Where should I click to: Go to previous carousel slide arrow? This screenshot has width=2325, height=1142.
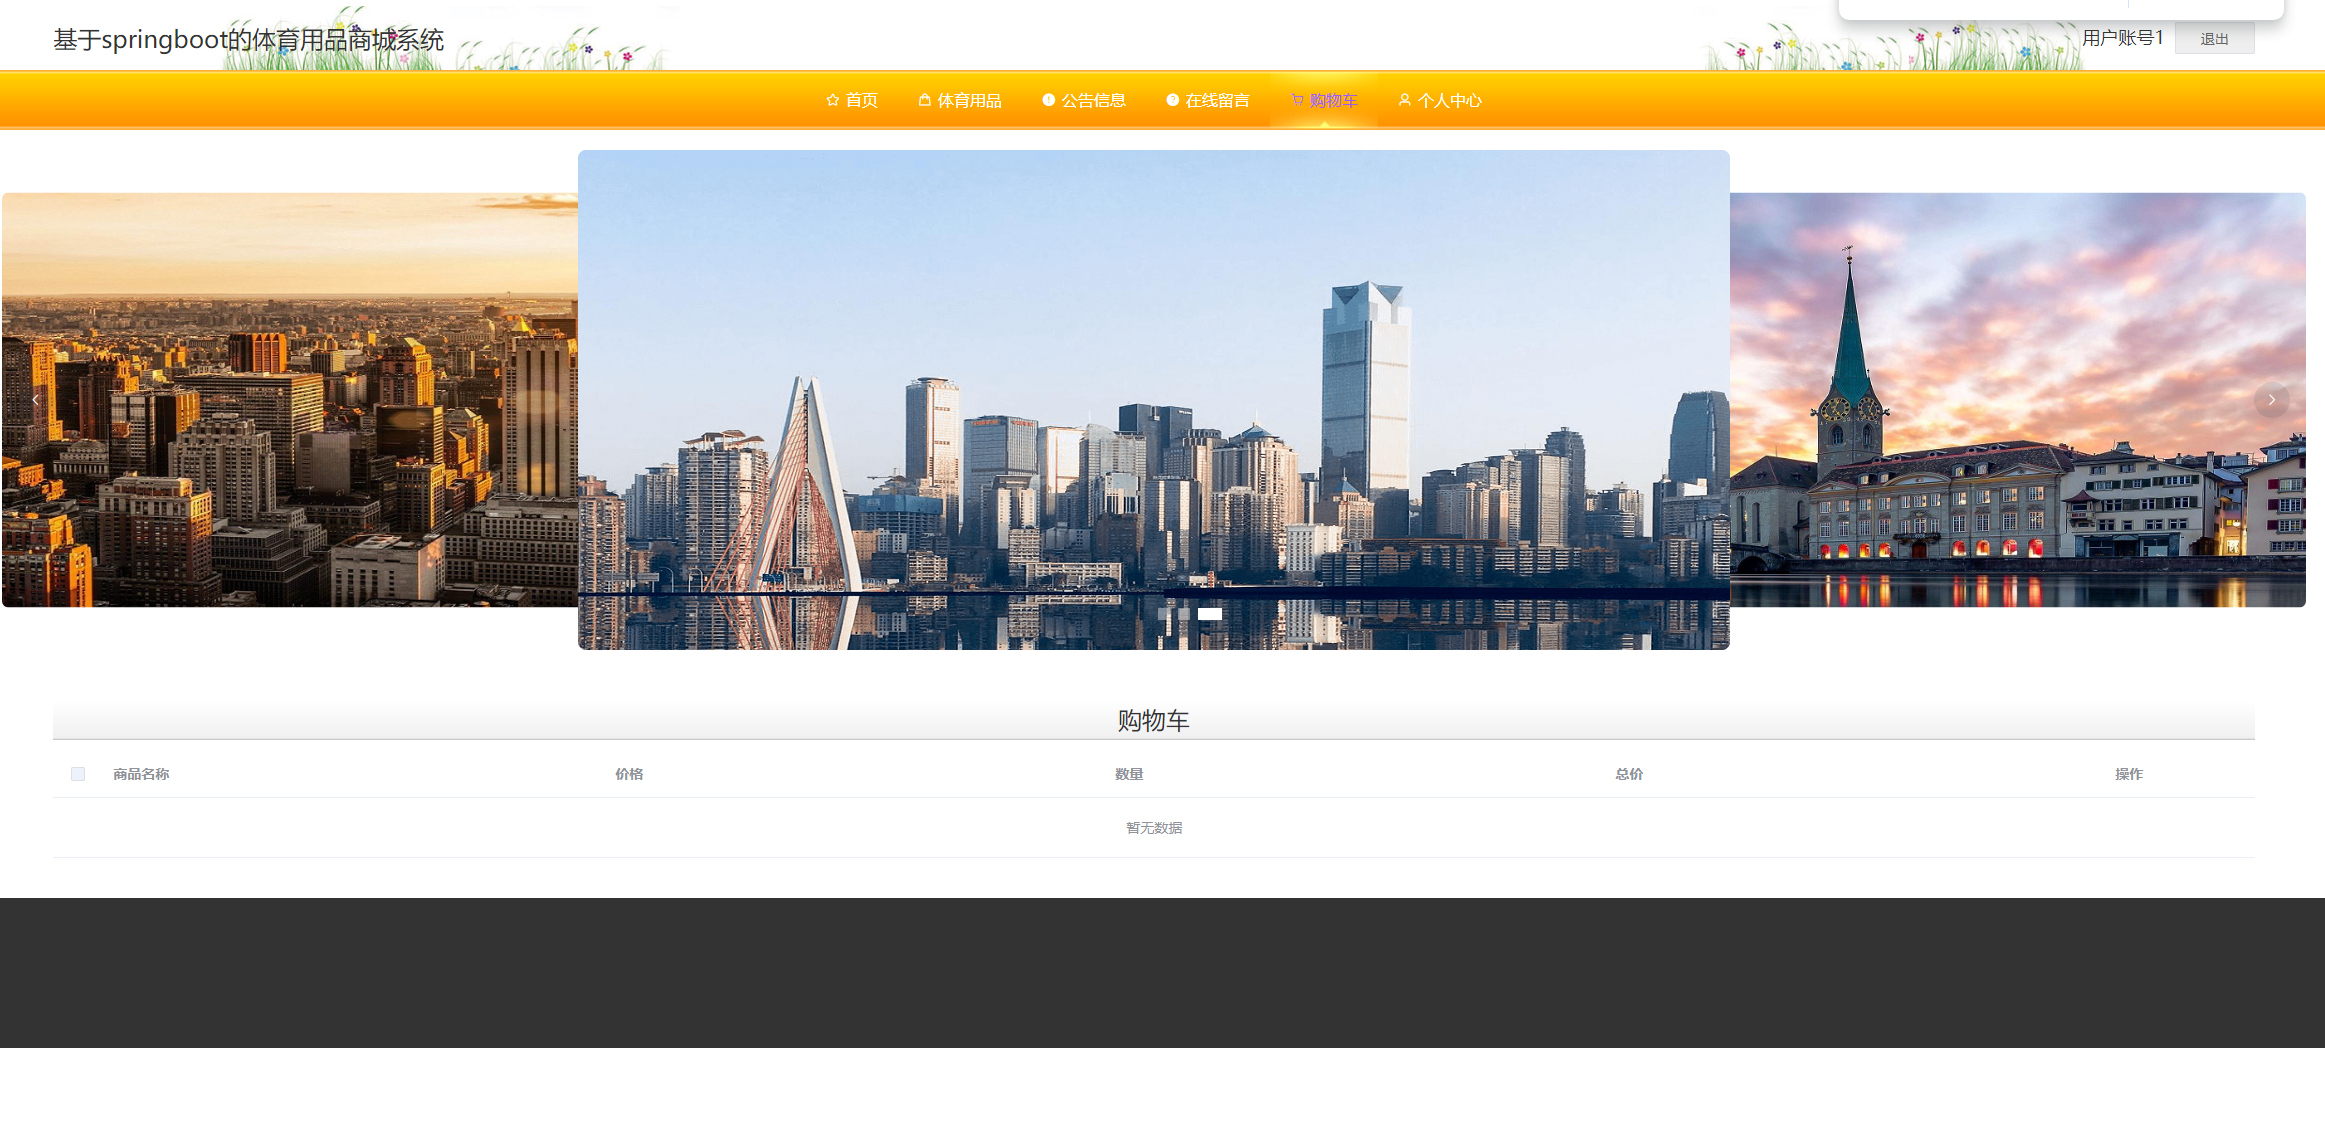pos(36,400)
